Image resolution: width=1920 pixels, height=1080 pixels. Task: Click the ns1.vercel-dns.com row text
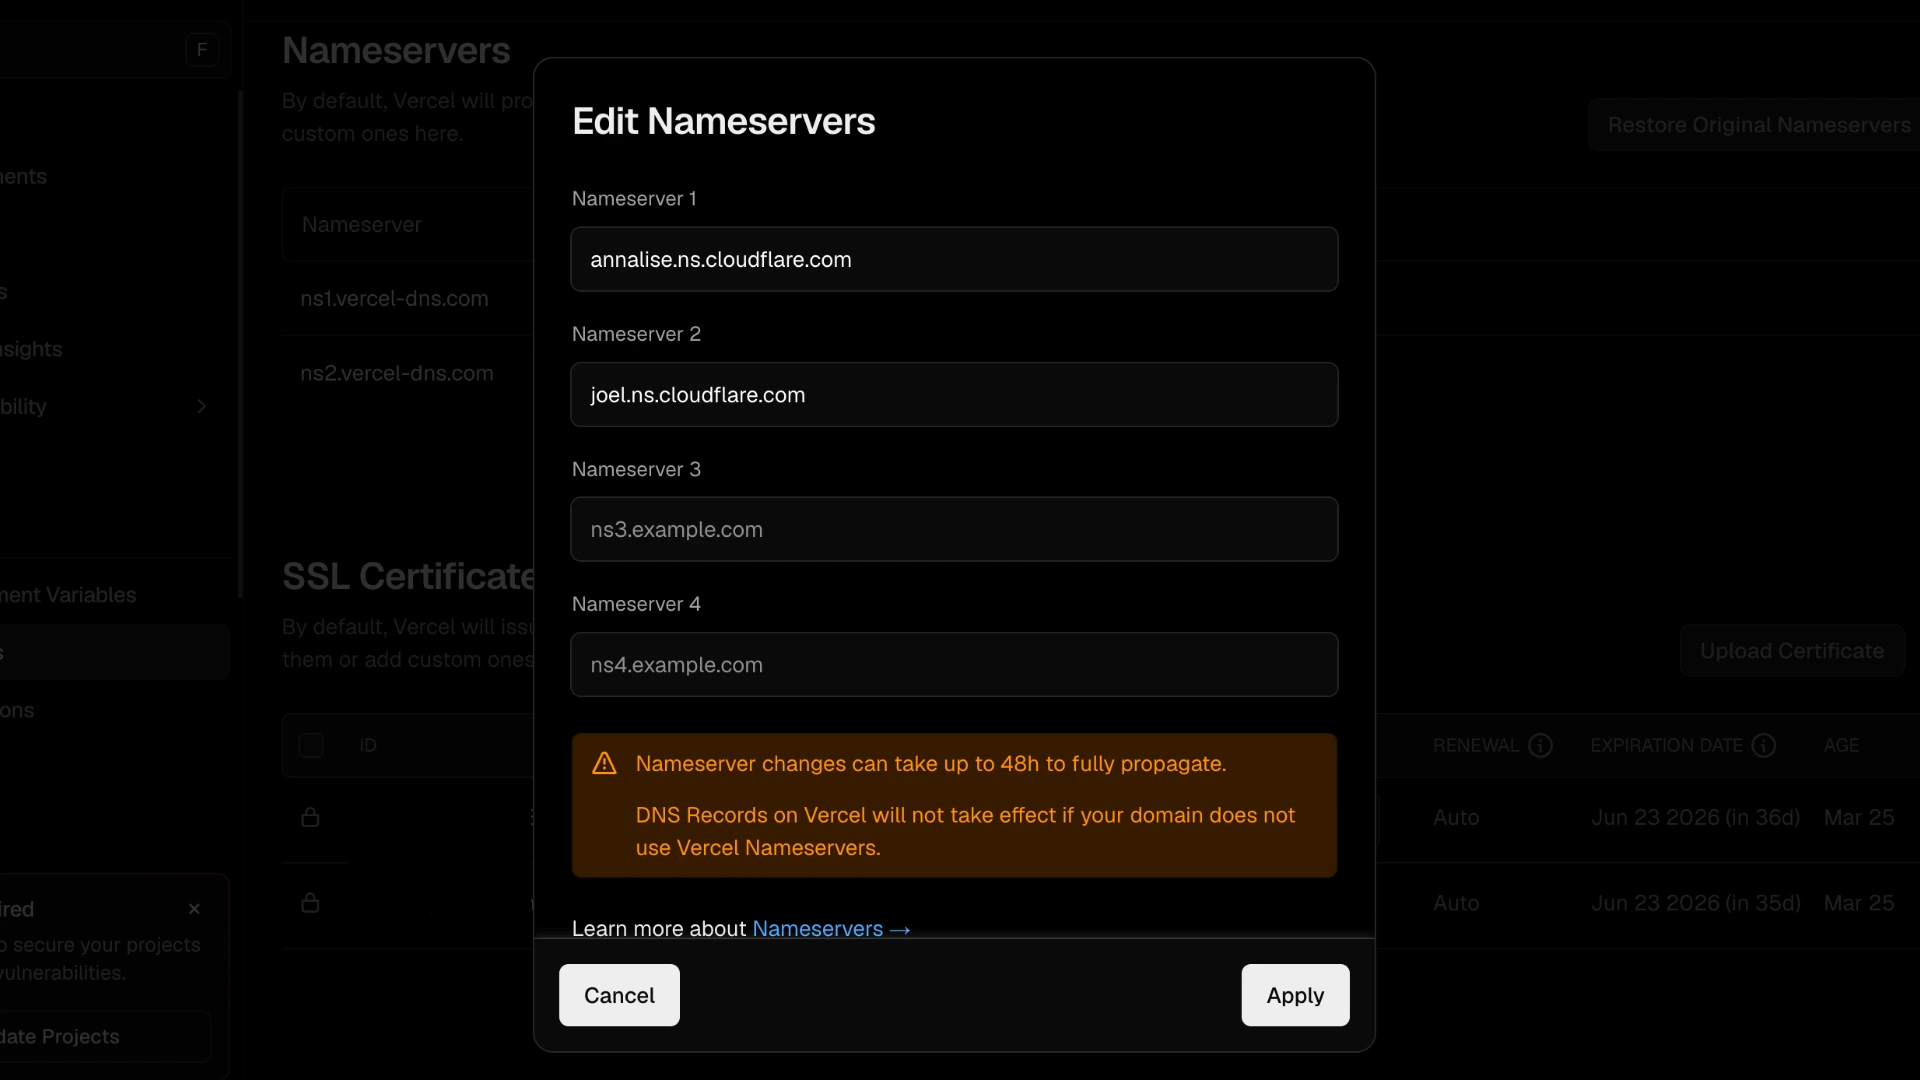pos(394,298)
